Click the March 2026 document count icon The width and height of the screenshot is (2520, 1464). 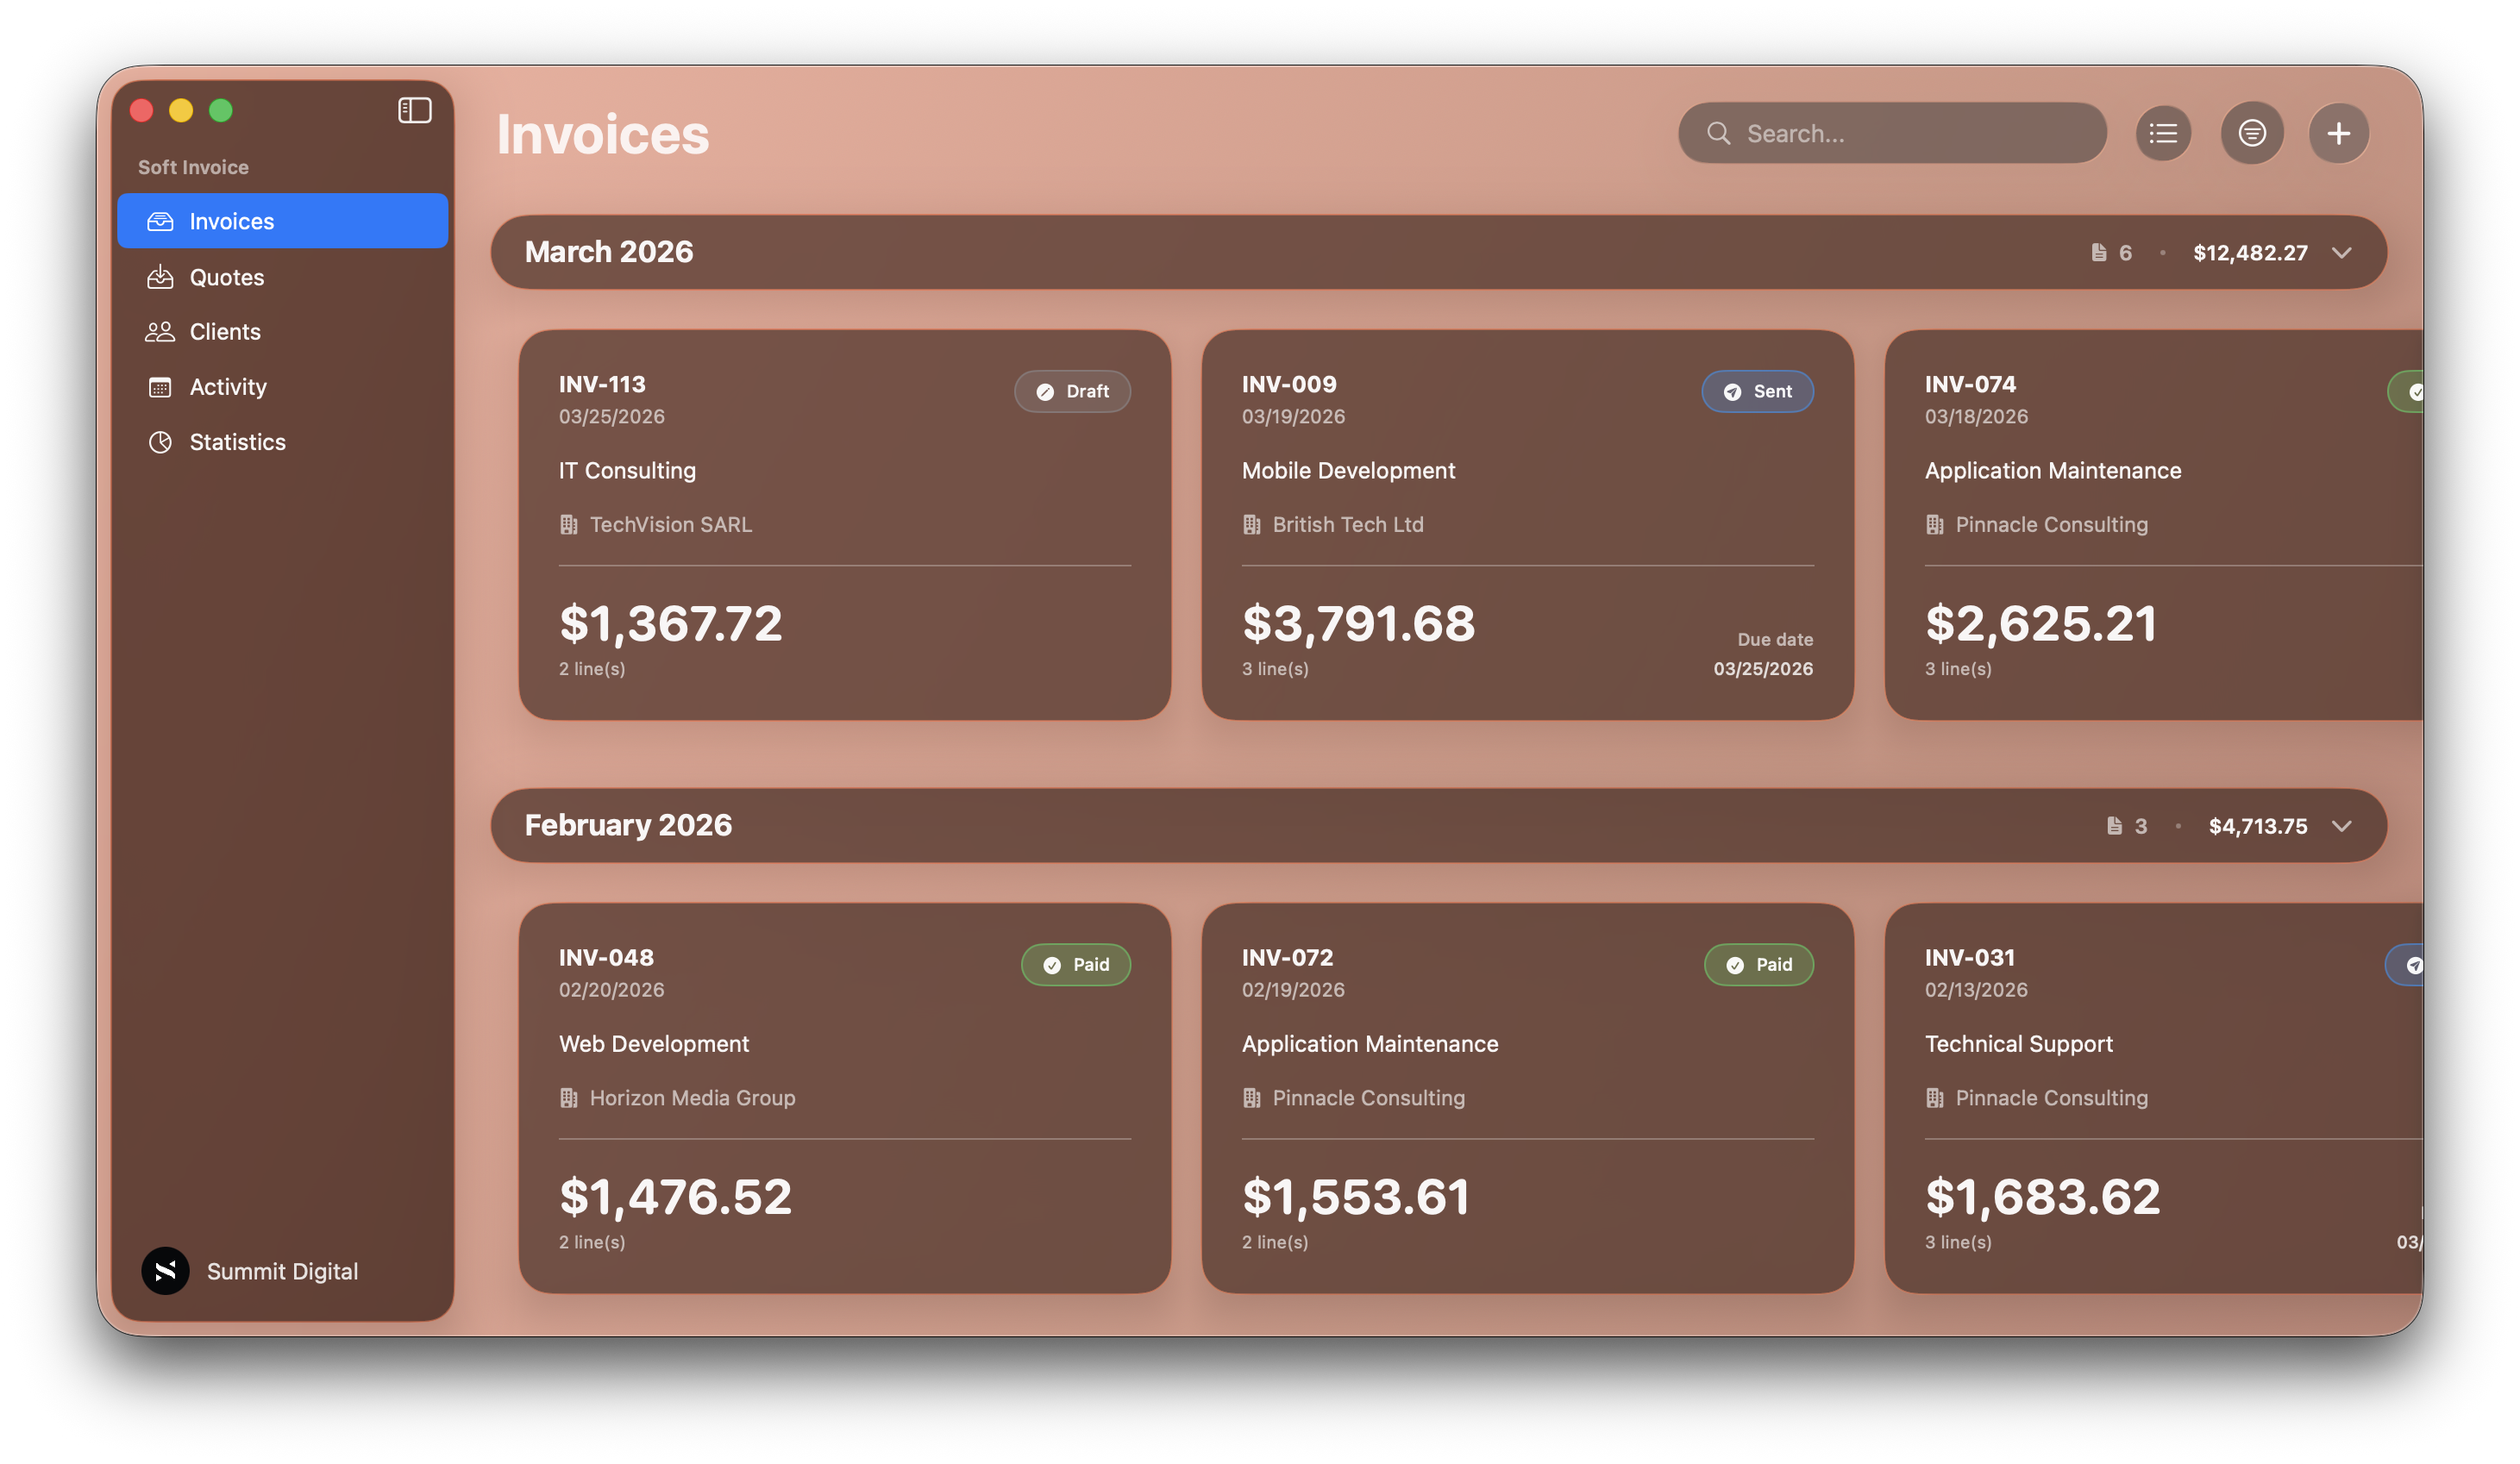(2099, 253)
